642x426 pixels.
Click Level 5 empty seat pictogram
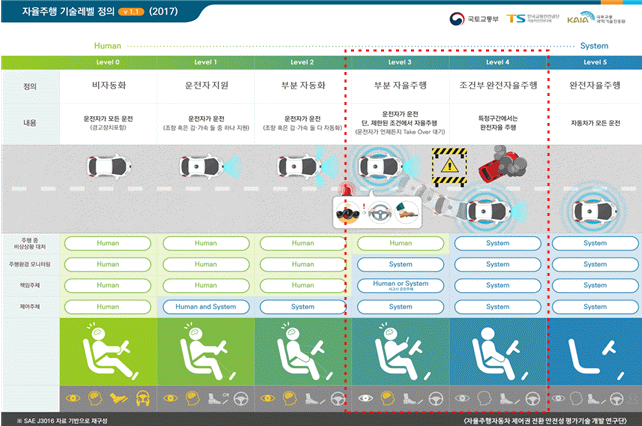pyautogui.click(x=596, y=356)
